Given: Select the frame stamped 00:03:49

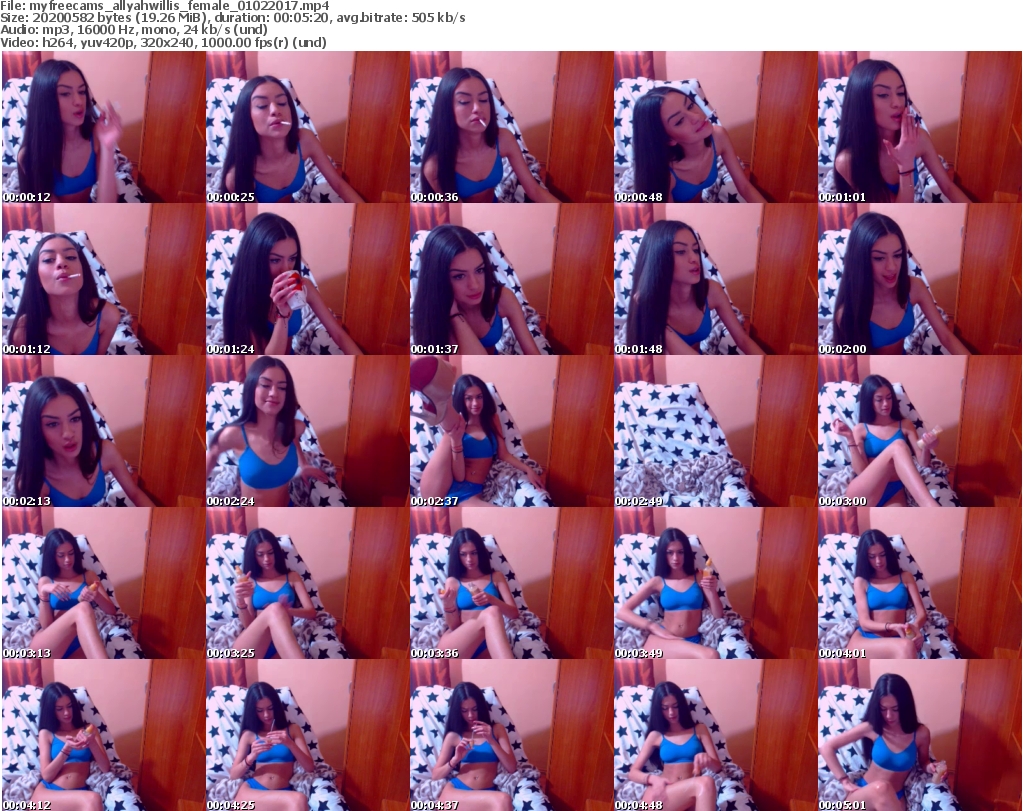Looking at the screenshot, I should (x=715, y=584).
